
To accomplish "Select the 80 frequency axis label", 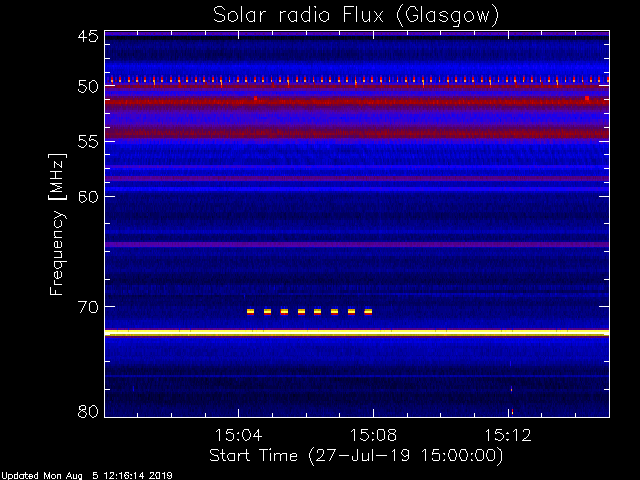I will coord(88,411).
